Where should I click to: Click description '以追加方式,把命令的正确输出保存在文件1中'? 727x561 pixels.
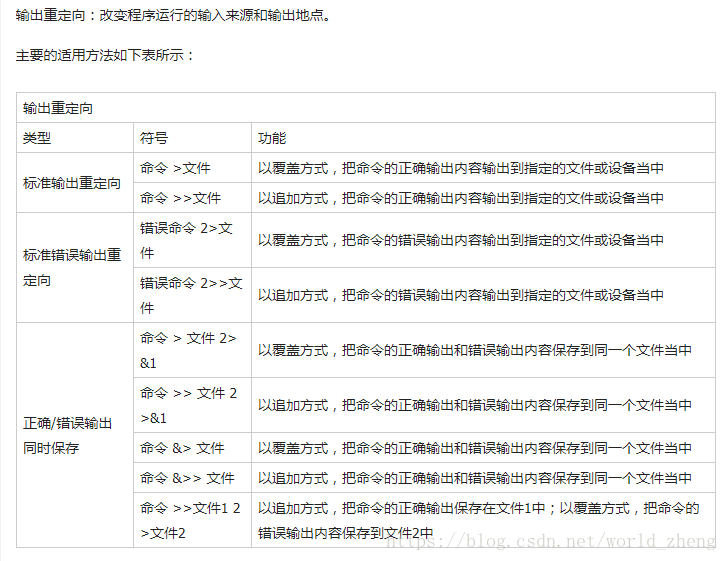point(483,520)
